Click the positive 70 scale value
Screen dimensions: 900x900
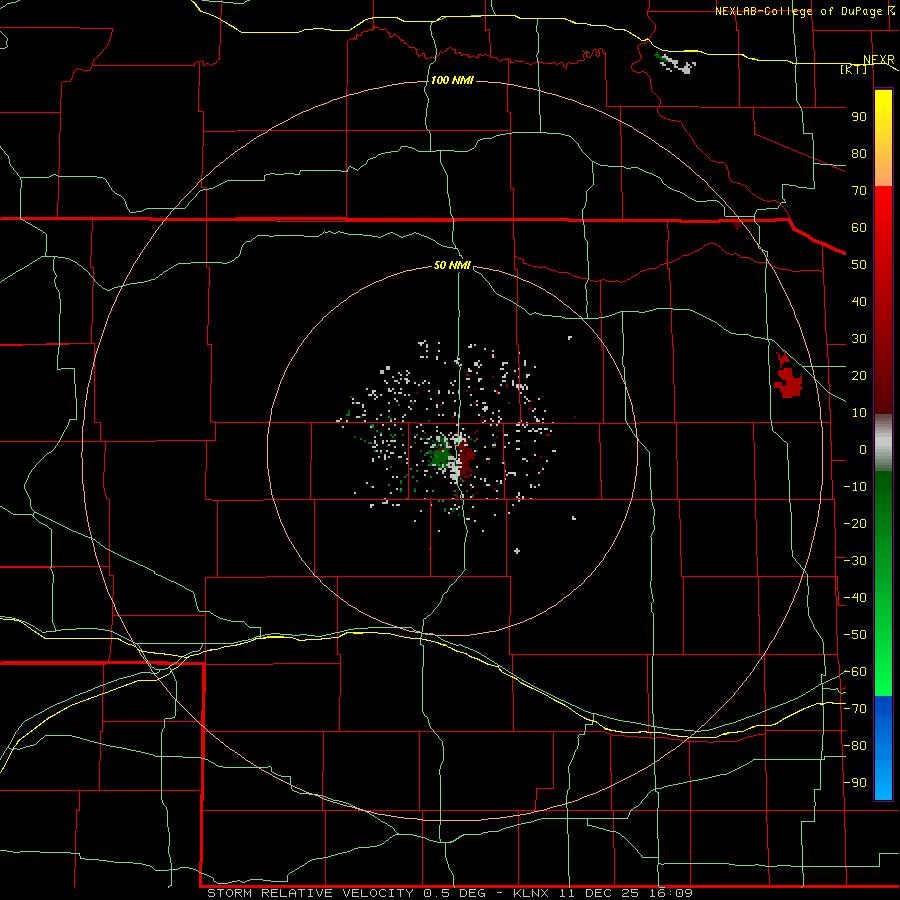pyautogui.click(x=859, y=191)
